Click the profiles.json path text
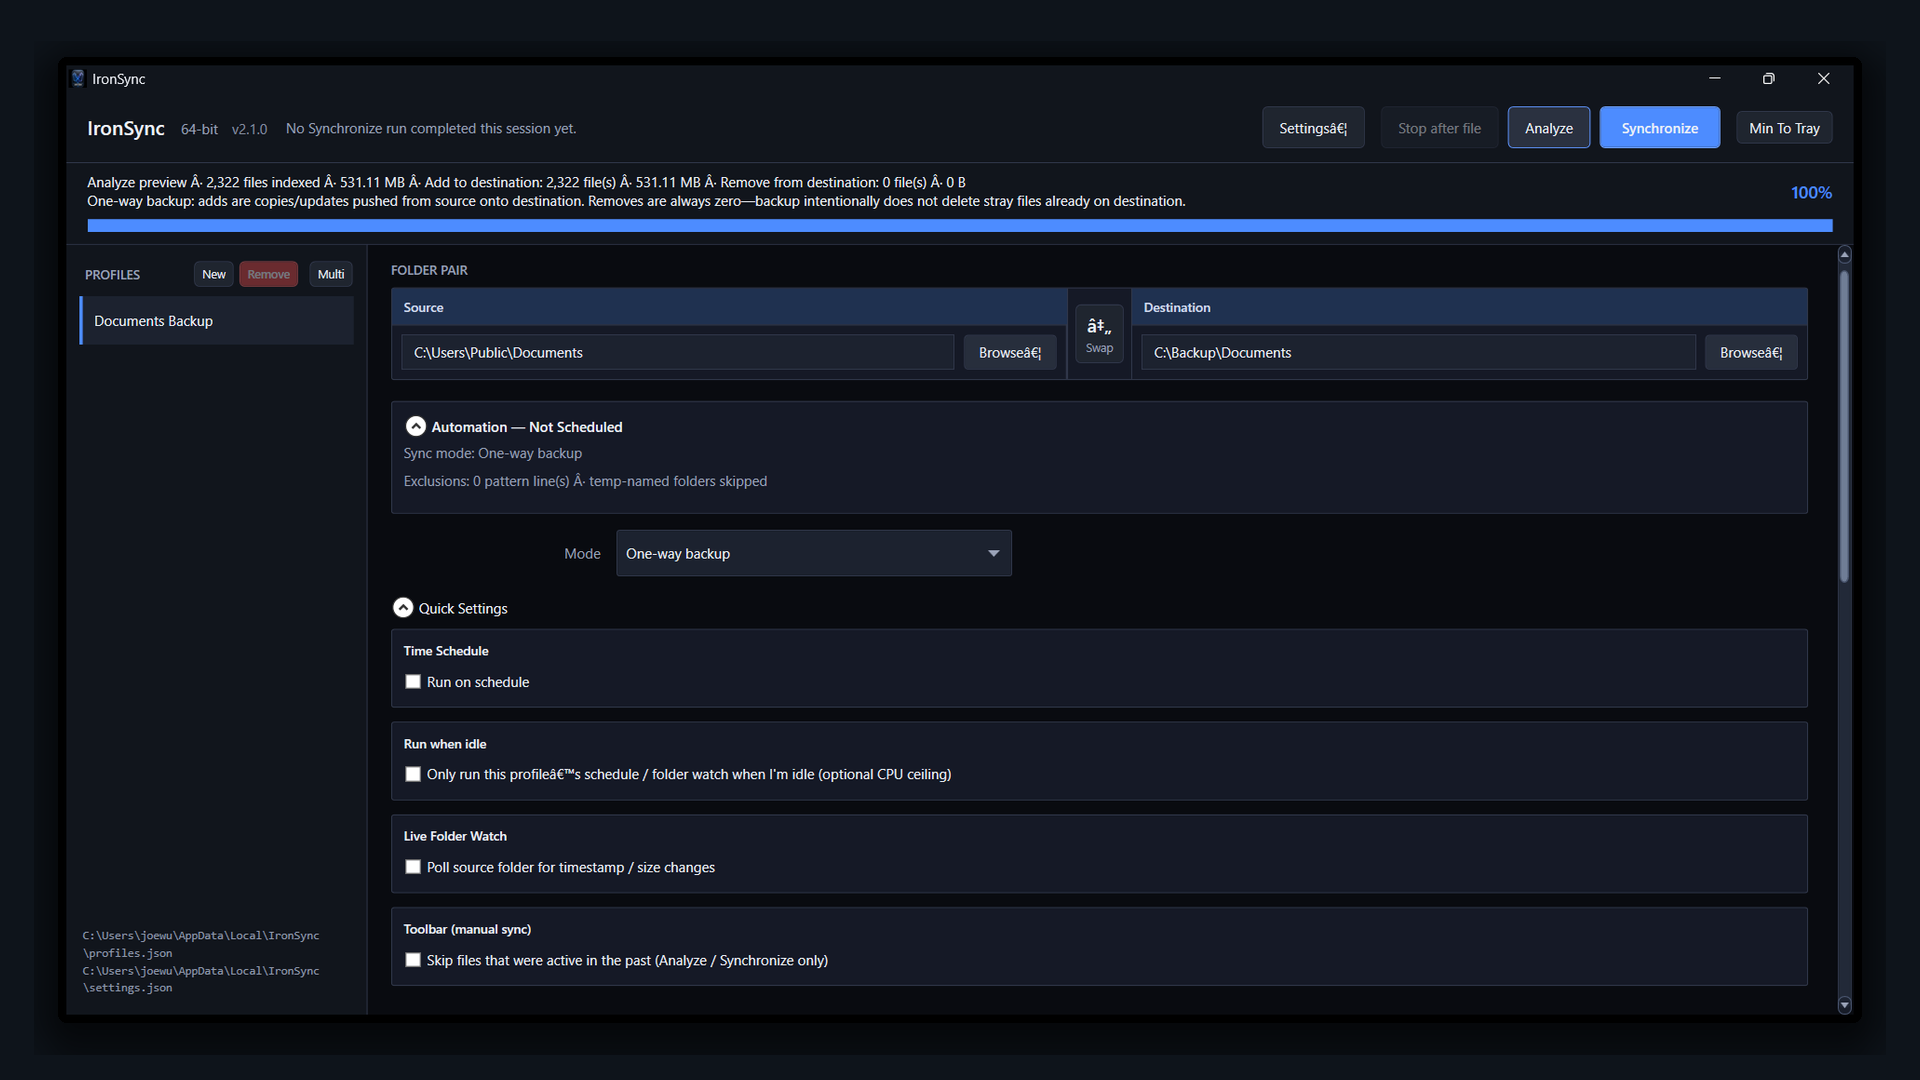This screenshot has width=1920, height=1080. (x=201, y=944)
